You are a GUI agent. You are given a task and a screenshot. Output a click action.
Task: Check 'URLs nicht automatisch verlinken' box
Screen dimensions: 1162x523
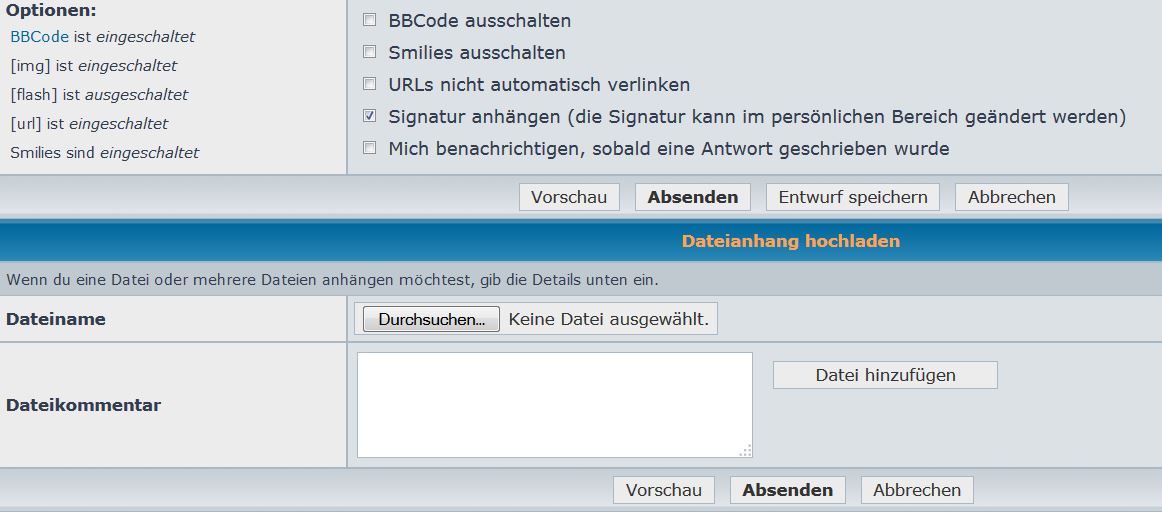(x=370, y=84)
